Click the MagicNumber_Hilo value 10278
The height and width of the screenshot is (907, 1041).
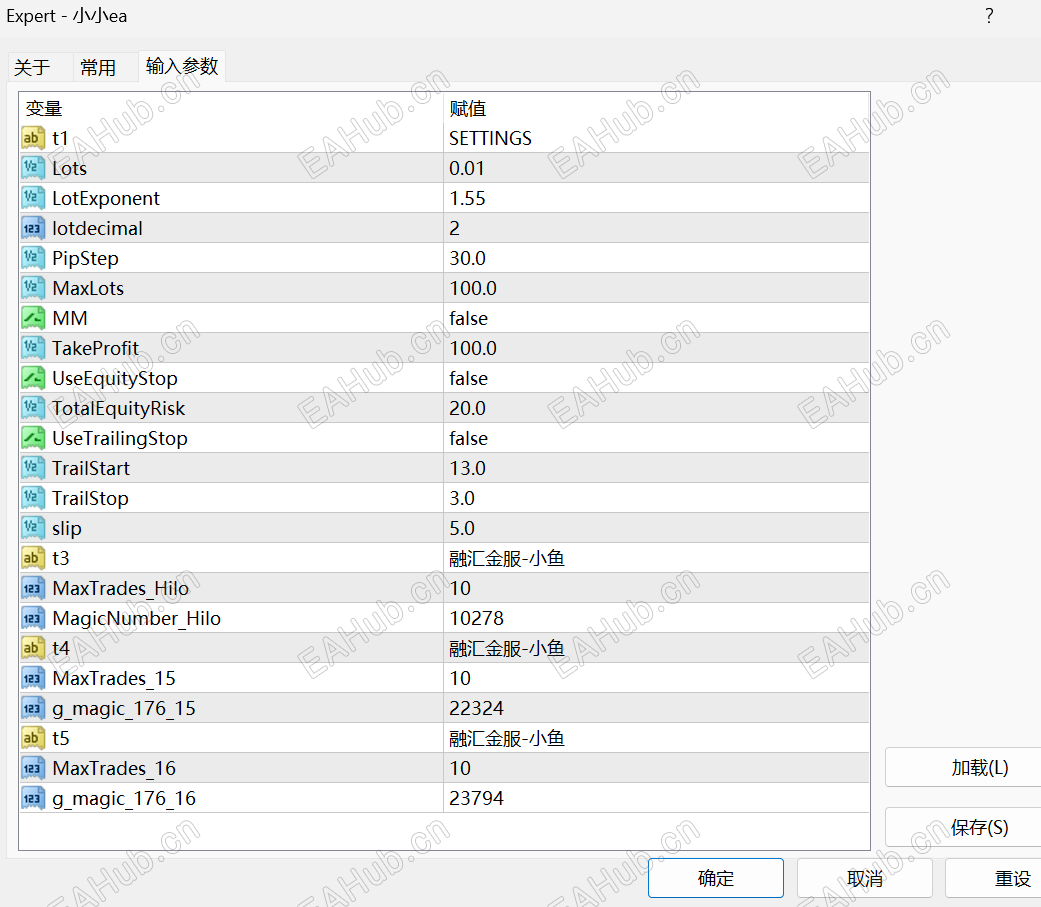[x=476, y=618]
